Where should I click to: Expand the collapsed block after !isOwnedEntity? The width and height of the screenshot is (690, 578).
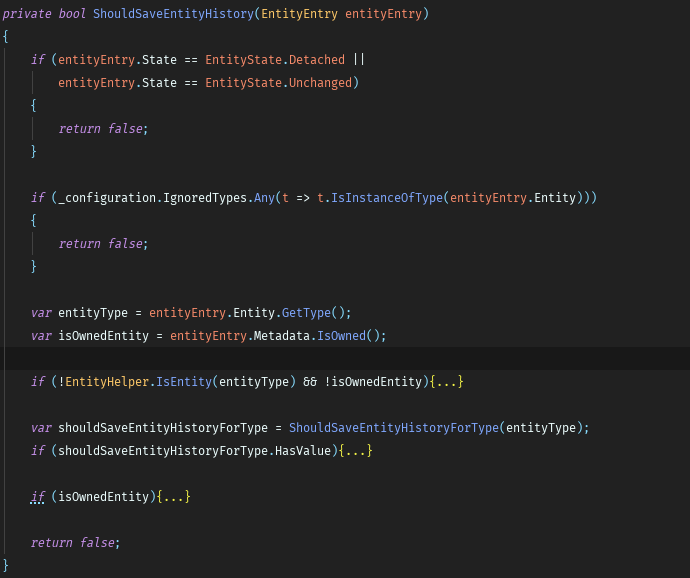coord(446,382)
